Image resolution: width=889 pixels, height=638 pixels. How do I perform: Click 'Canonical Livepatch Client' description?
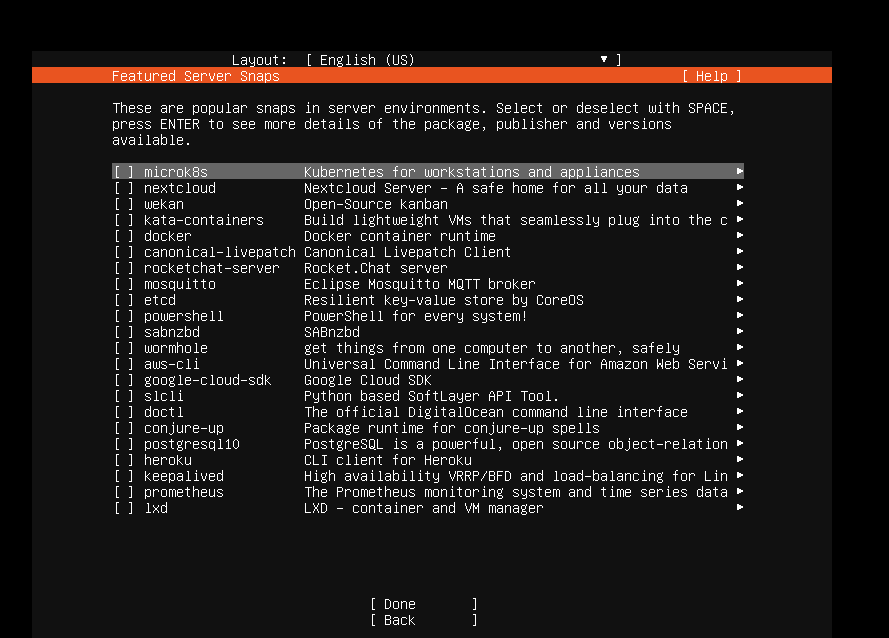pos(408,252)
